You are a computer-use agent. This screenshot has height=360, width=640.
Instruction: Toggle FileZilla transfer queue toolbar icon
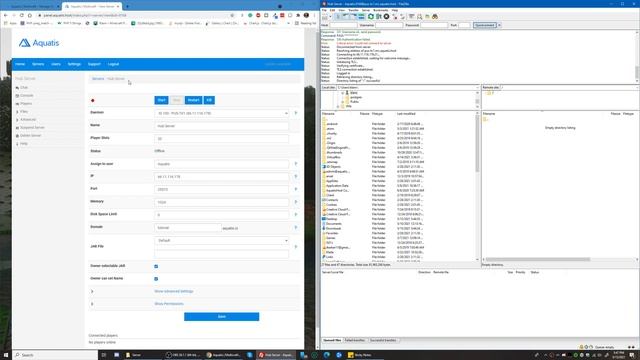(x=361, y=17)
